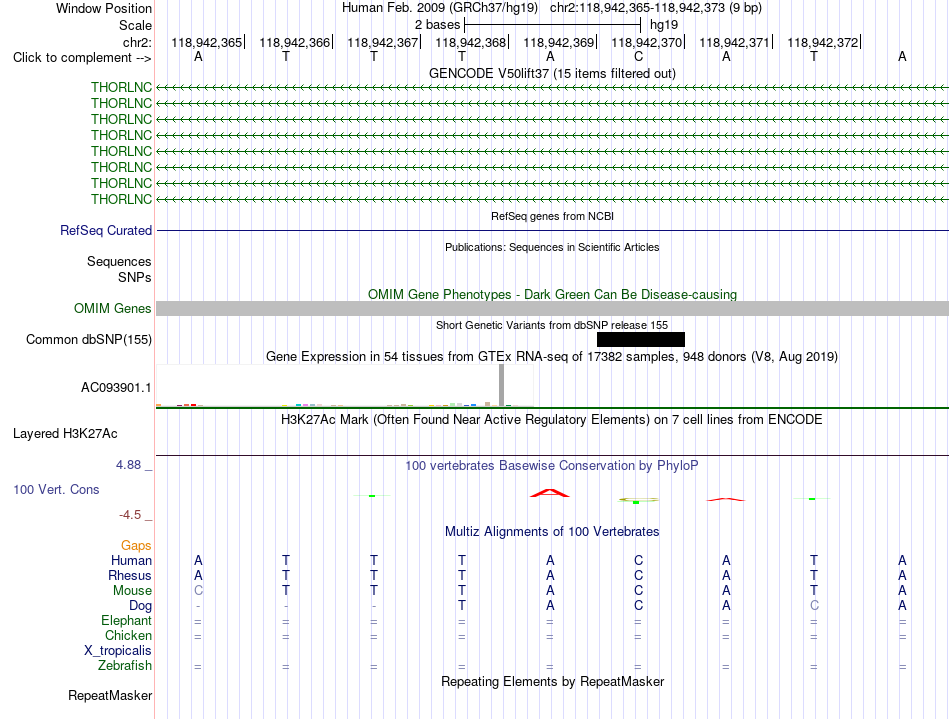
Task: Select the Zebrafish alignment row label
Action: point(125,665)
